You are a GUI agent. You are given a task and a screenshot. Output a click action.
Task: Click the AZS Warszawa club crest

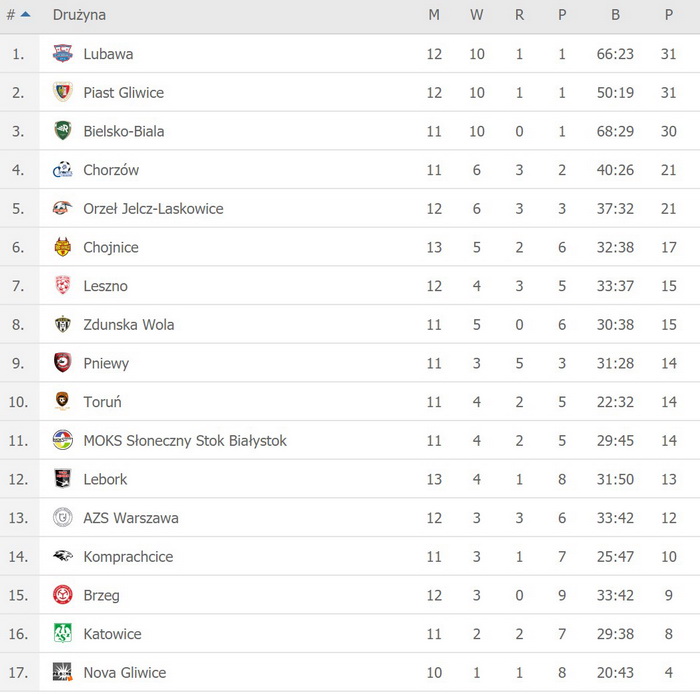point(63,518)
